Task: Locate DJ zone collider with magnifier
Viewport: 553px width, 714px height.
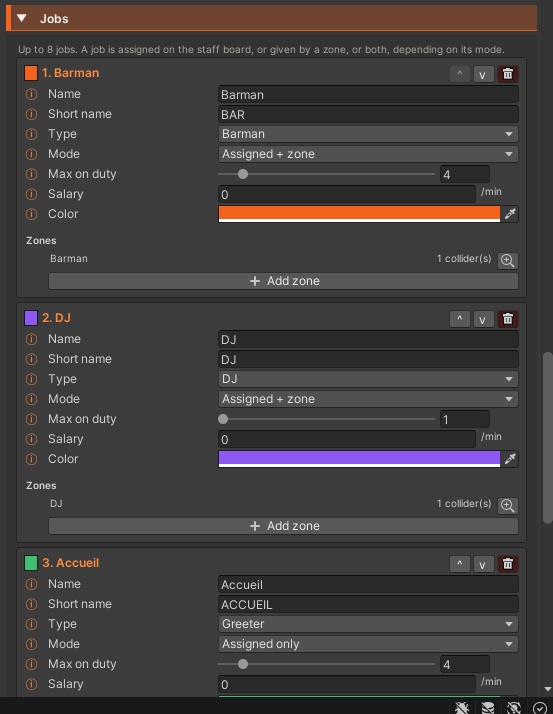Action: point(507,505)
